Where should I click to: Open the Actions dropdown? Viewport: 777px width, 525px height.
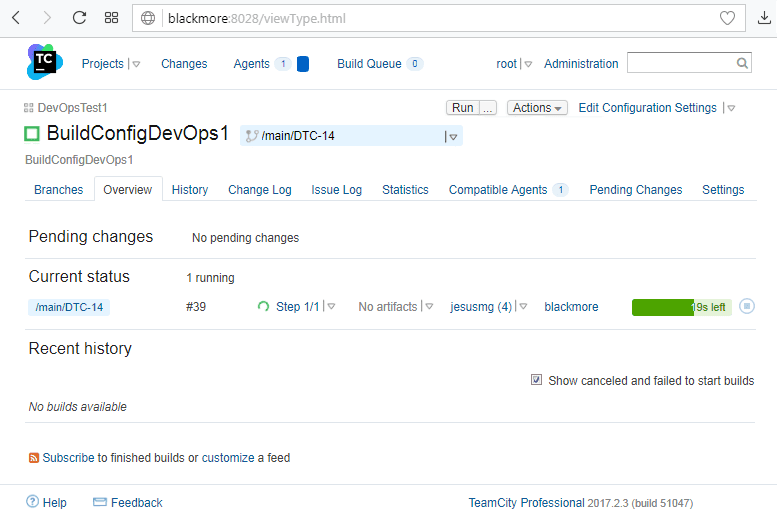tap(537, 108)
